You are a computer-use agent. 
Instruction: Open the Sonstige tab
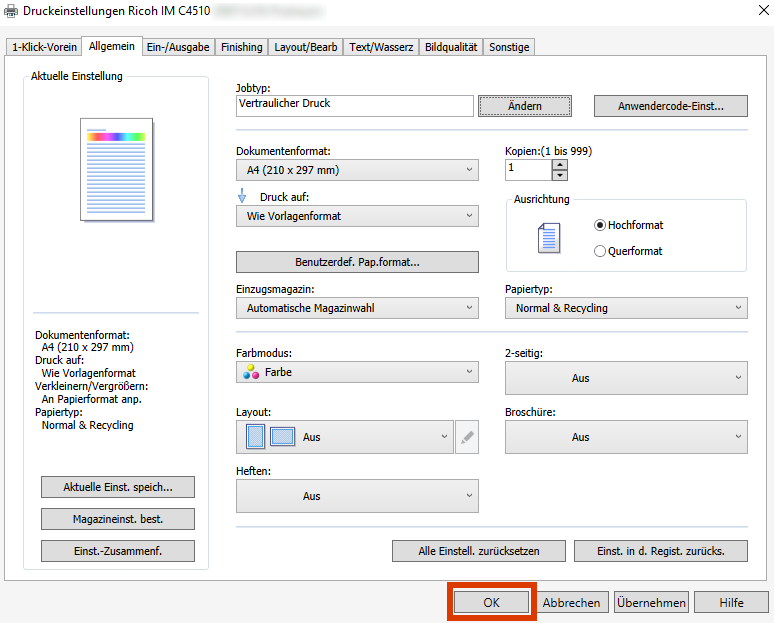pos(509,47)
